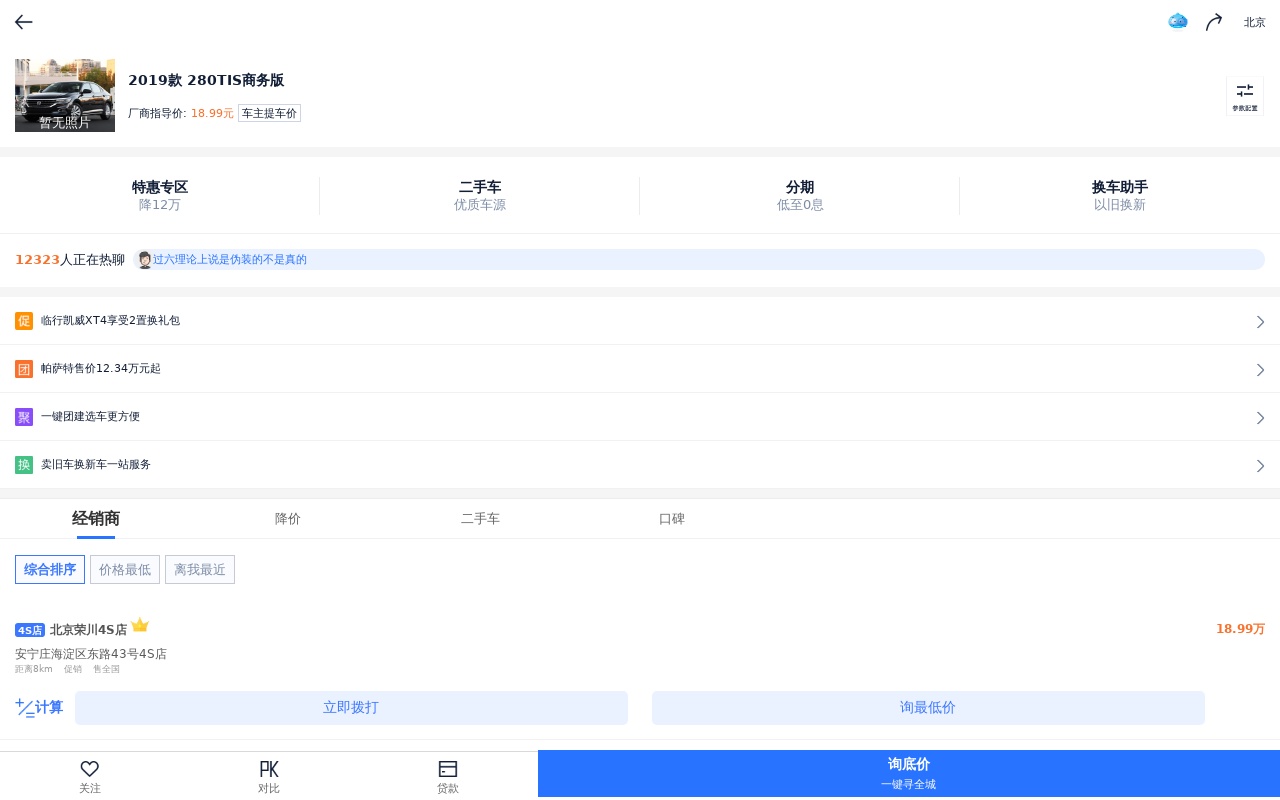Click 询底价 一键寻全城 button
Viewport: 1280px width, 800px height.
[x=909, y=774]
